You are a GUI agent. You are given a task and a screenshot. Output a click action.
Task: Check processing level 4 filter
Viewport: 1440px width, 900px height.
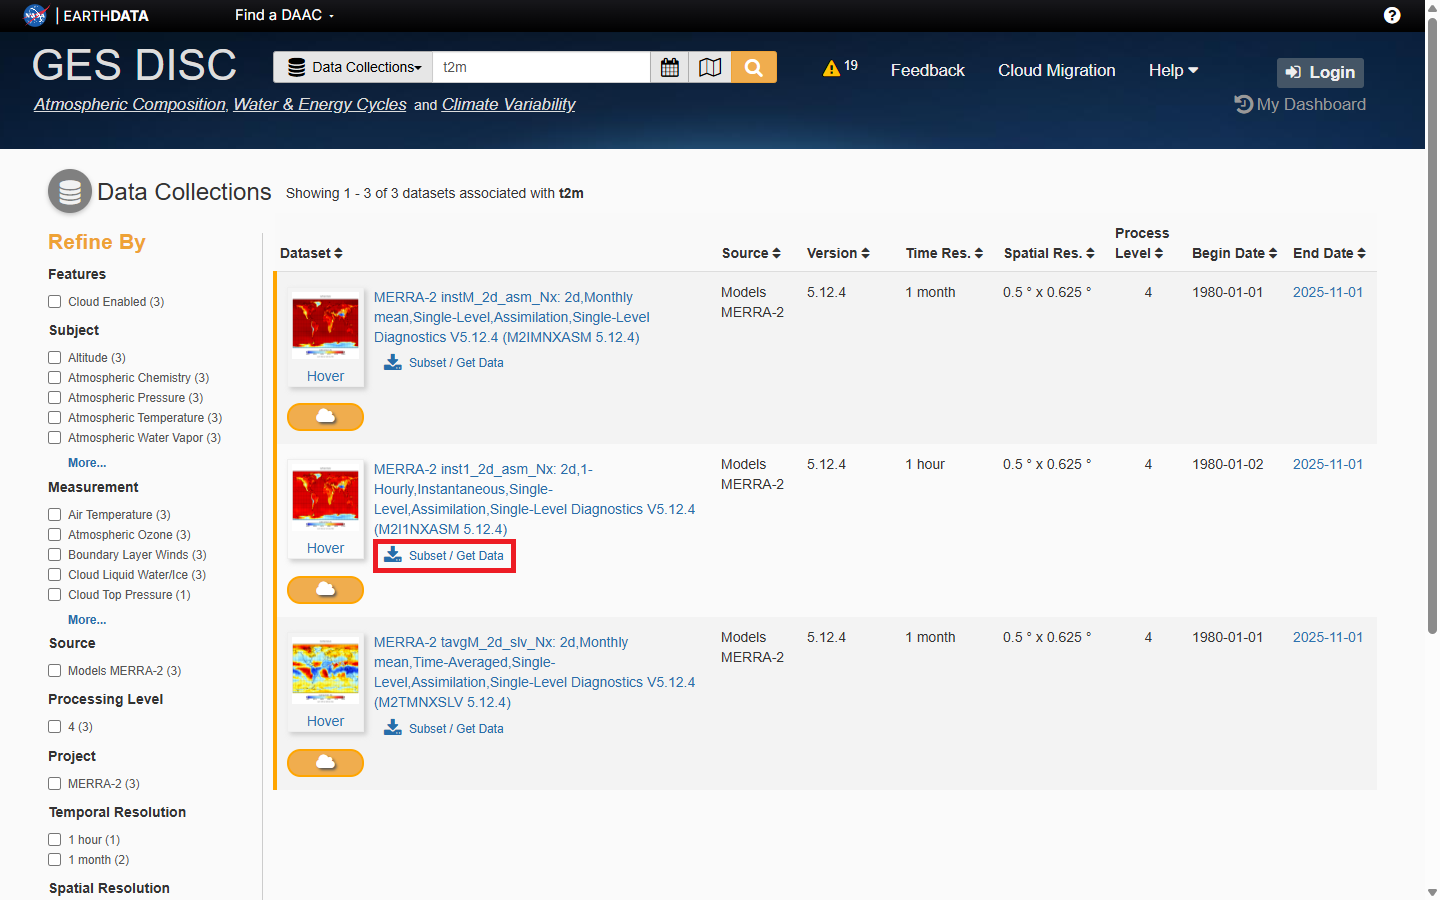[x=55, y=726]
